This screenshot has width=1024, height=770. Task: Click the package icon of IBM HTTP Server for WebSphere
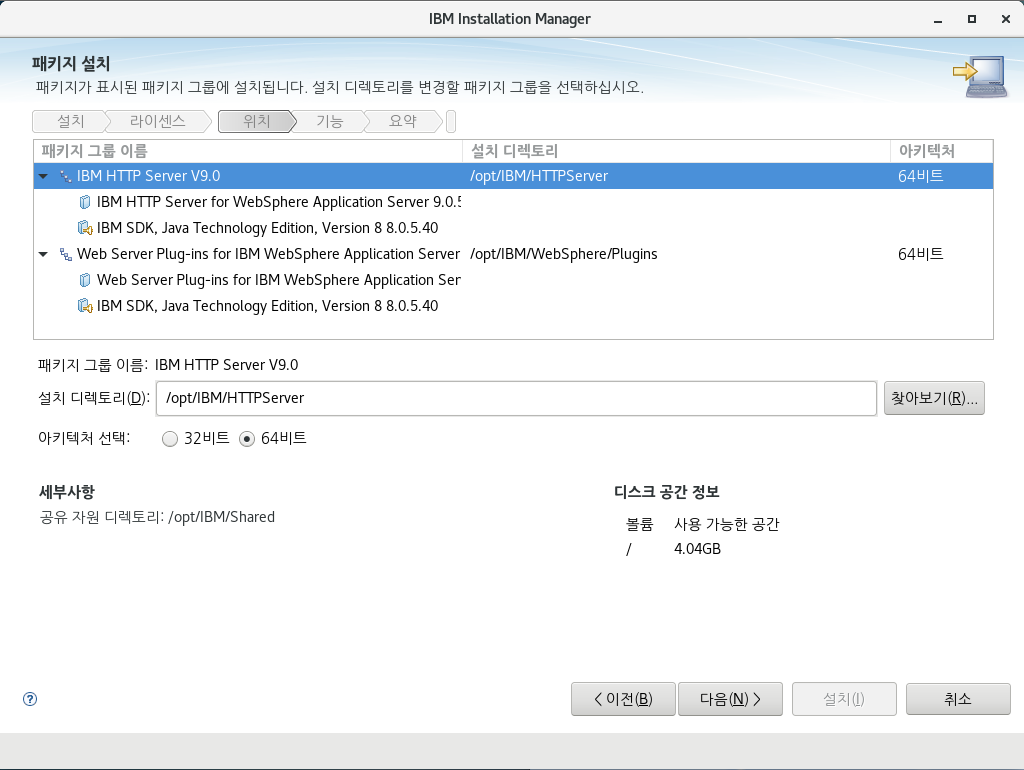click(x=85, y=202)
